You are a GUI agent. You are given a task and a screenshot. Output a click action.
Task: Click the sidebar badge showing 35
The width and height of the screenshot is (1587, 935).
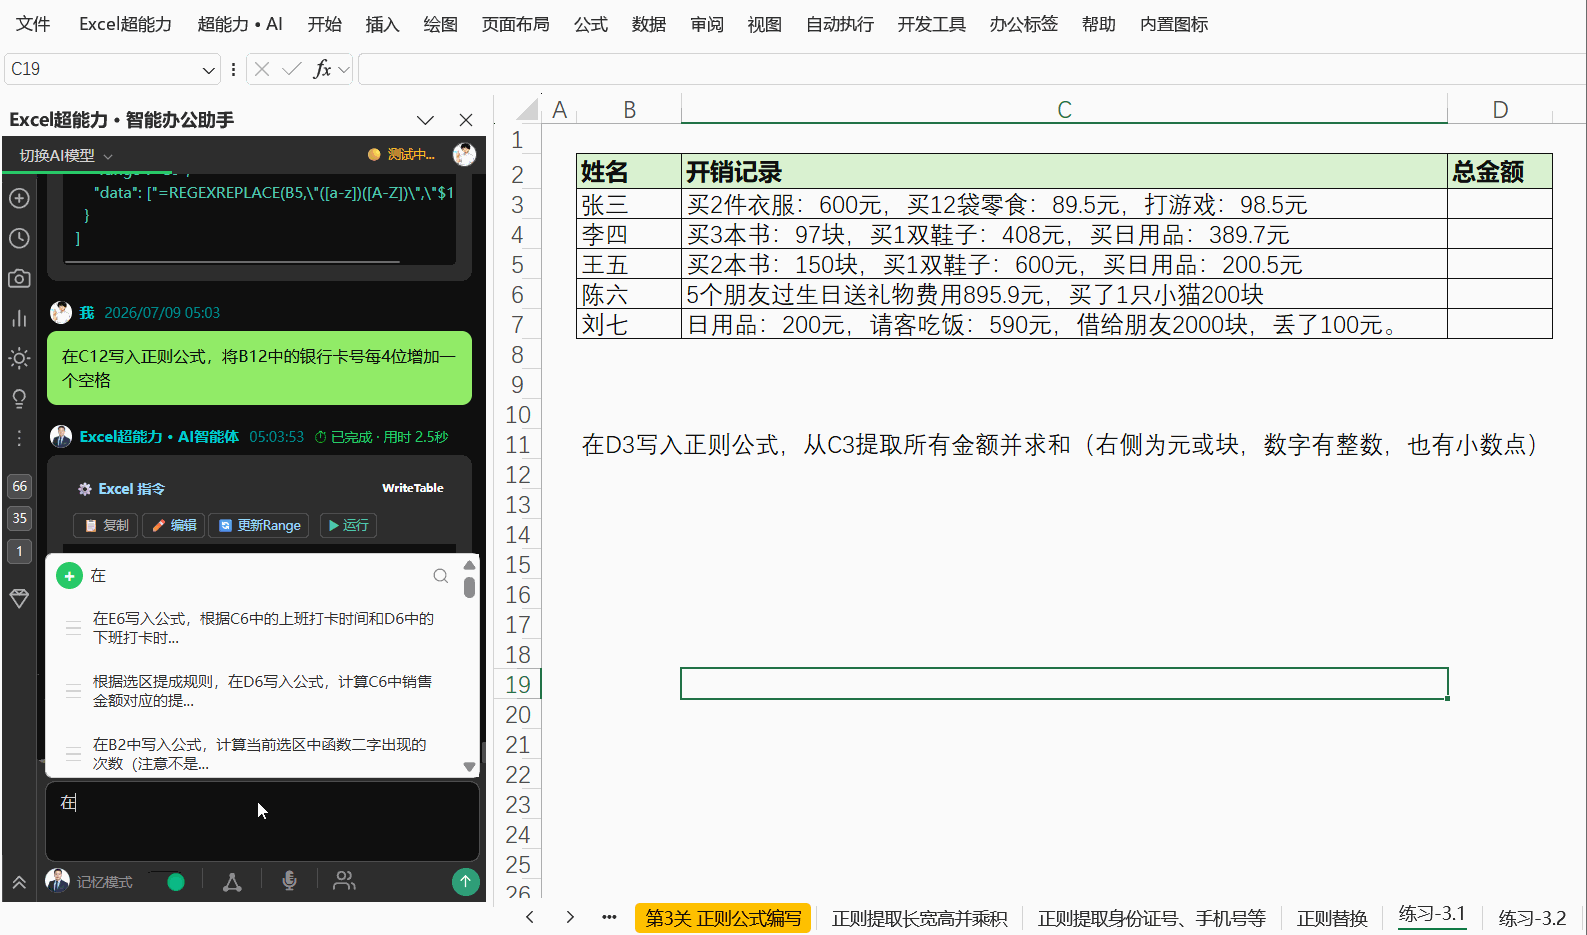click(x=19, y=518)
